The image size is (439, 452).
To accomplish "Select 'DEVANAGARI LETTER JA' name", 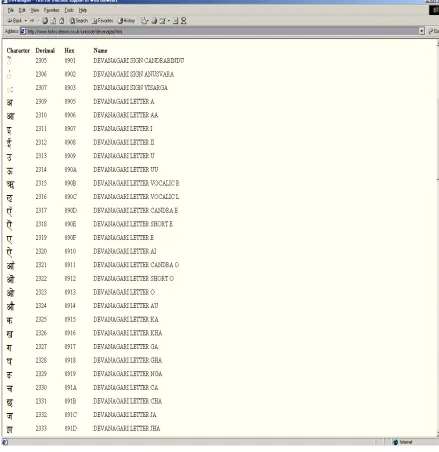I will coord(125,415).
